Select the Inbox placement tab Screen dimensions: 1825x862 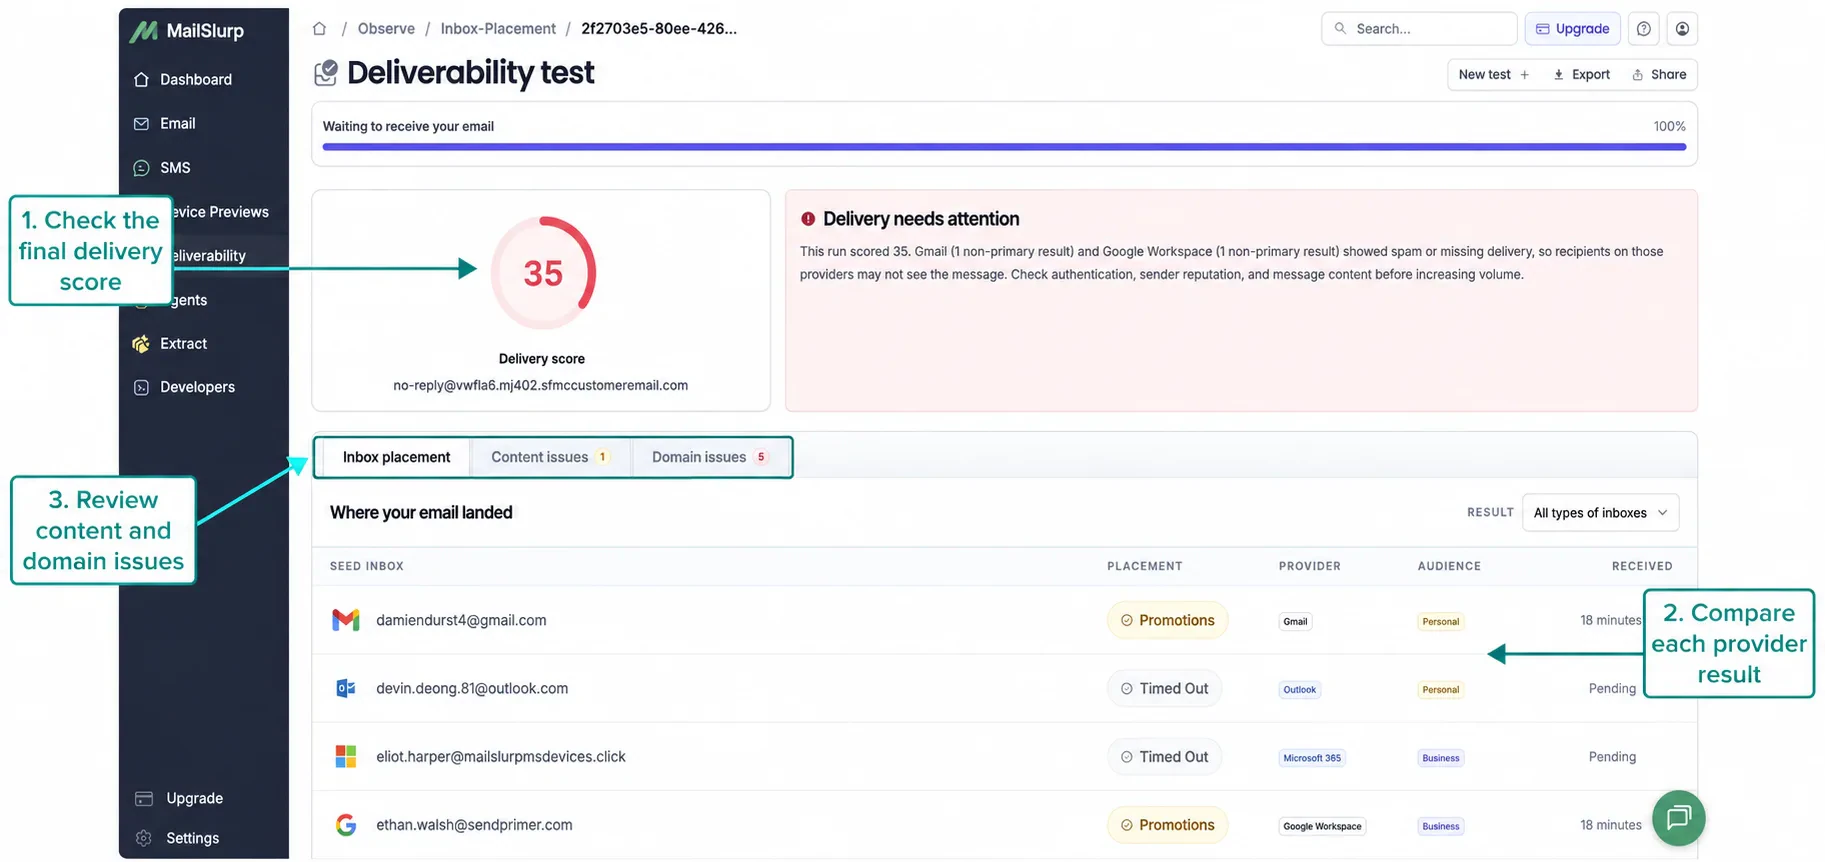pos(396,458)
